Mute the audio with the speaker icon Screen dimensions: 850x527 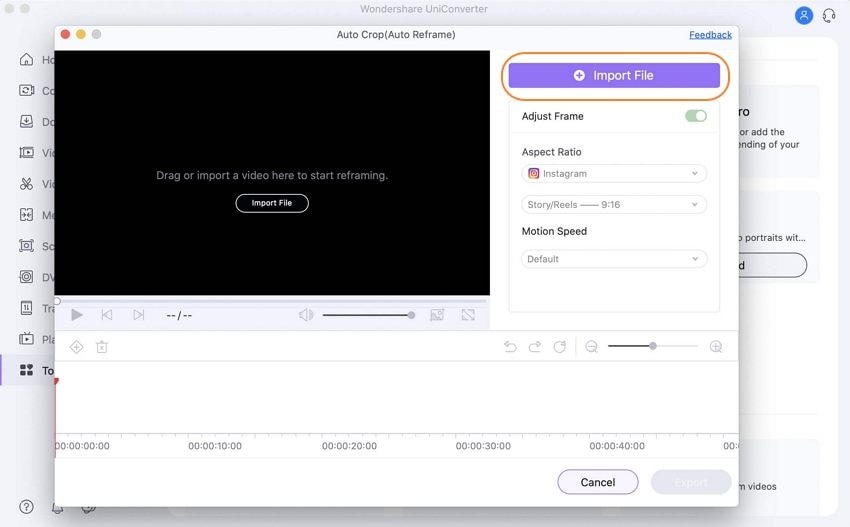click(x=306, y=315)
